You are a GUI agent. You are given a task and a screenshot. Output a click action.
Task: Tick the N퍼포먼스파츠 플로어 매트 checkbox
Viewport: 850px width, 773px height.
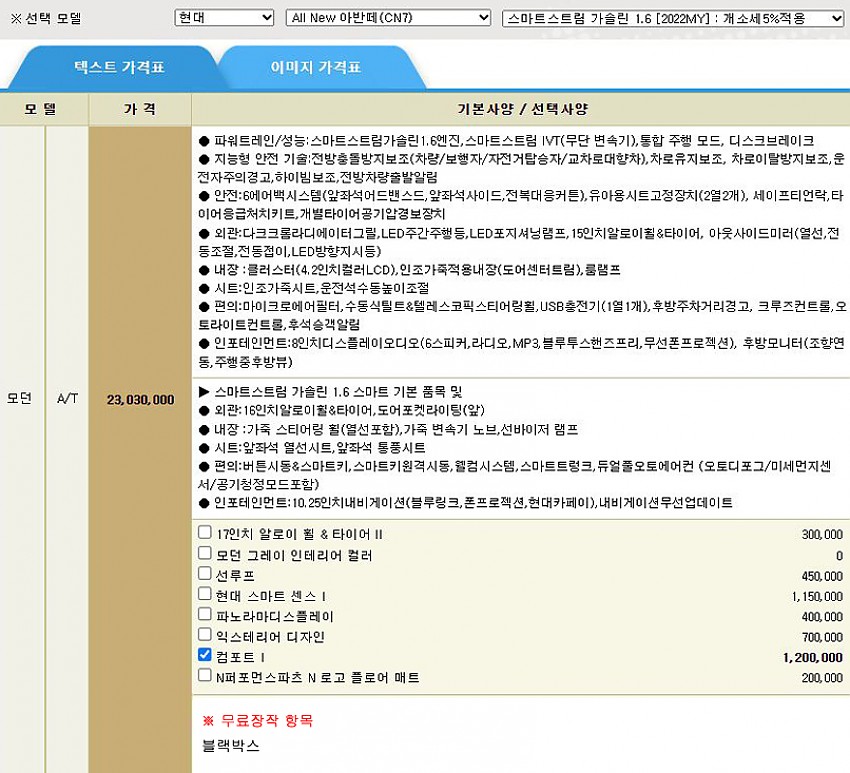pyautogui.click(x=205, y=676)
